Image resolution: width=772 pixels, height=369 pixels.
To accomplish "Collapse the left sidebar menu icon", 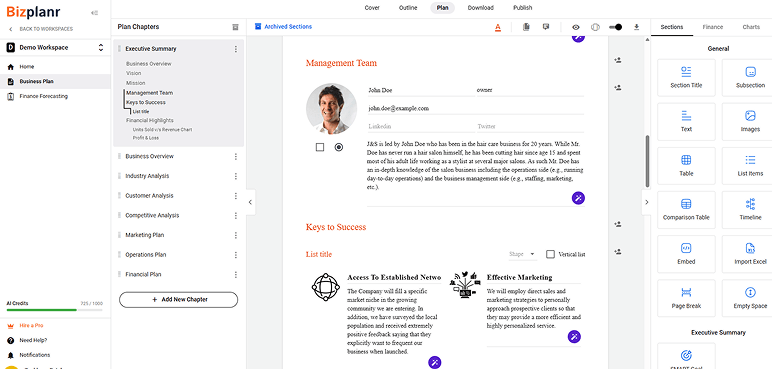I will pos(95,13).
